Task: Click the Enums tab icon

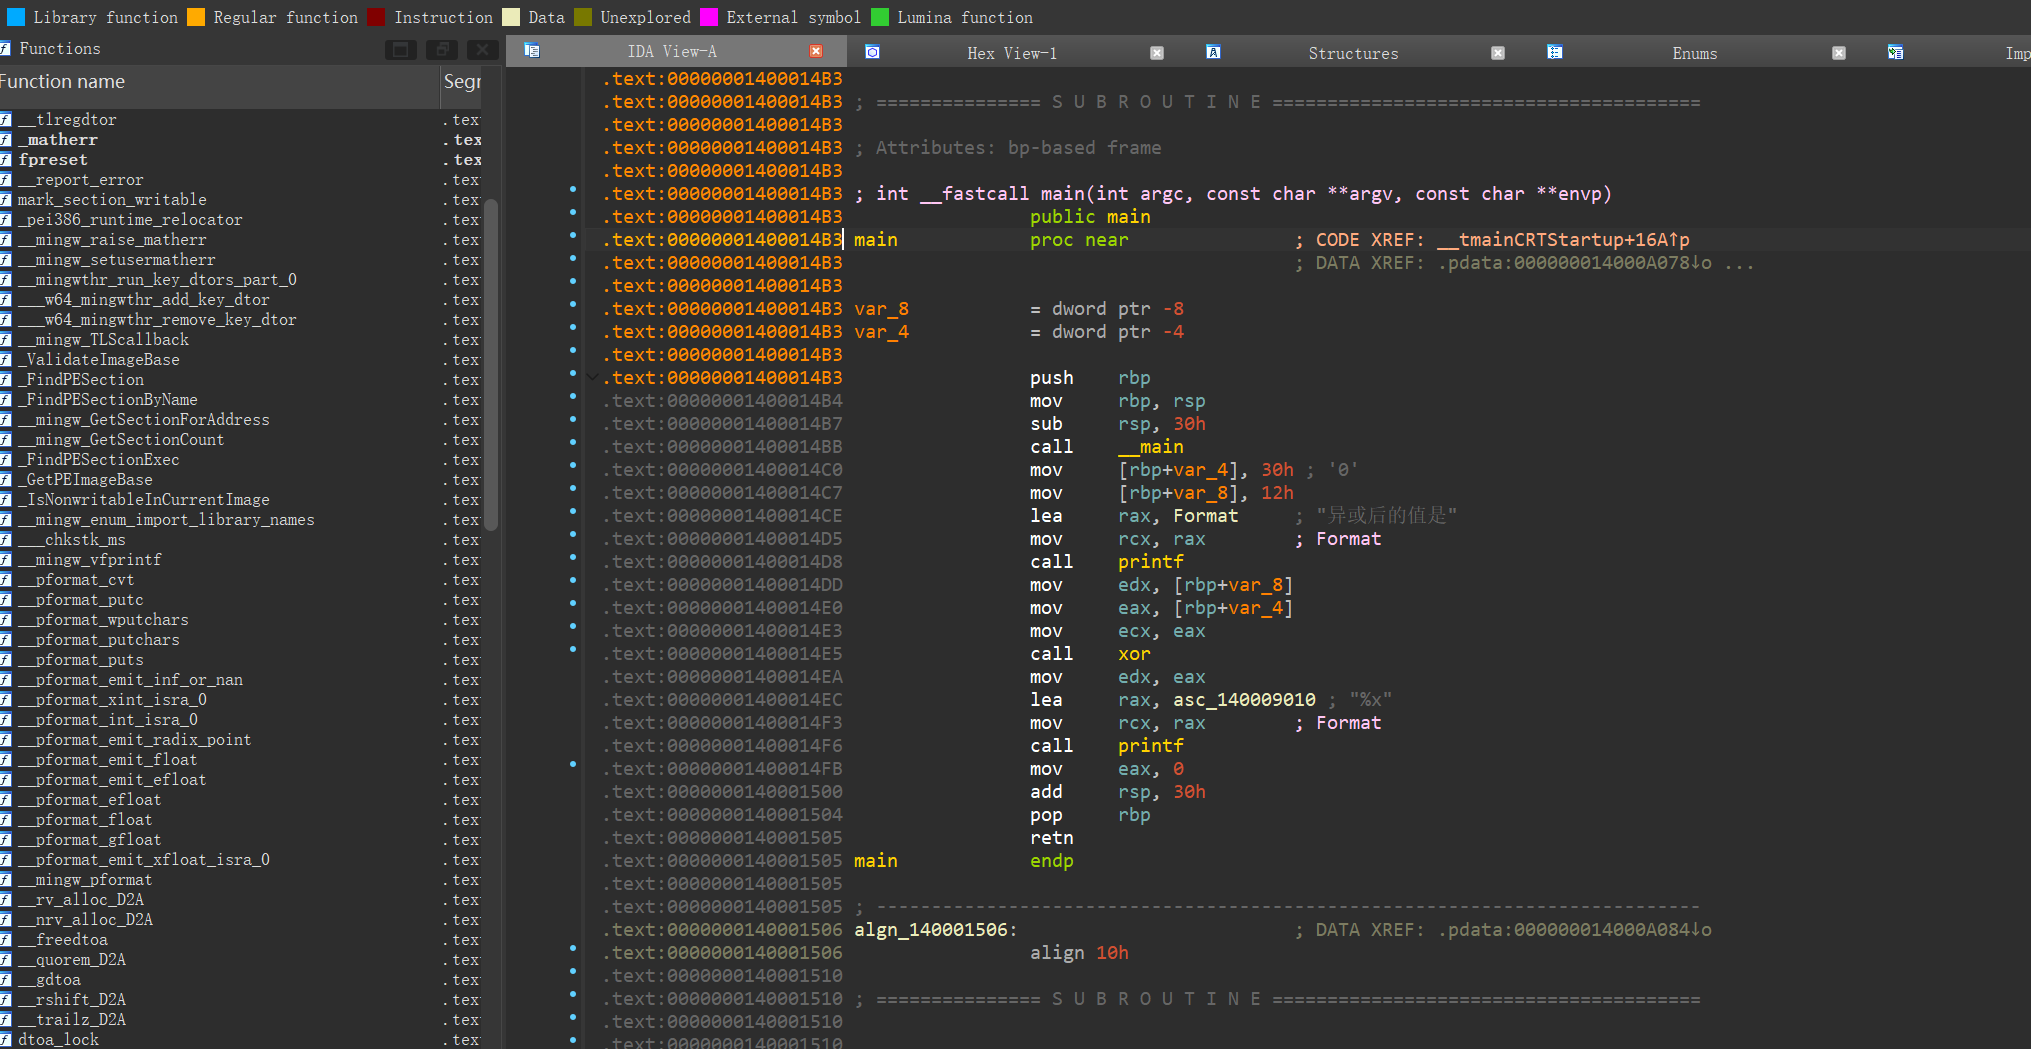Action: point(1554,52)
